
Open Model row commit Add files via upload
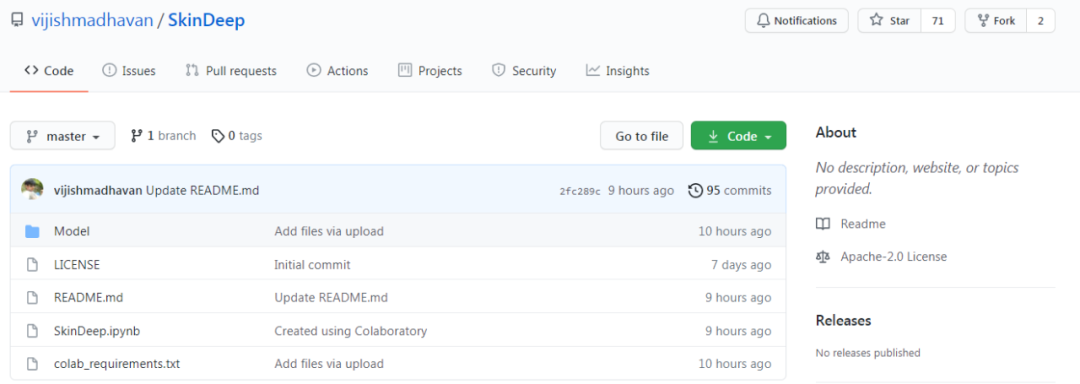(329, 231)
